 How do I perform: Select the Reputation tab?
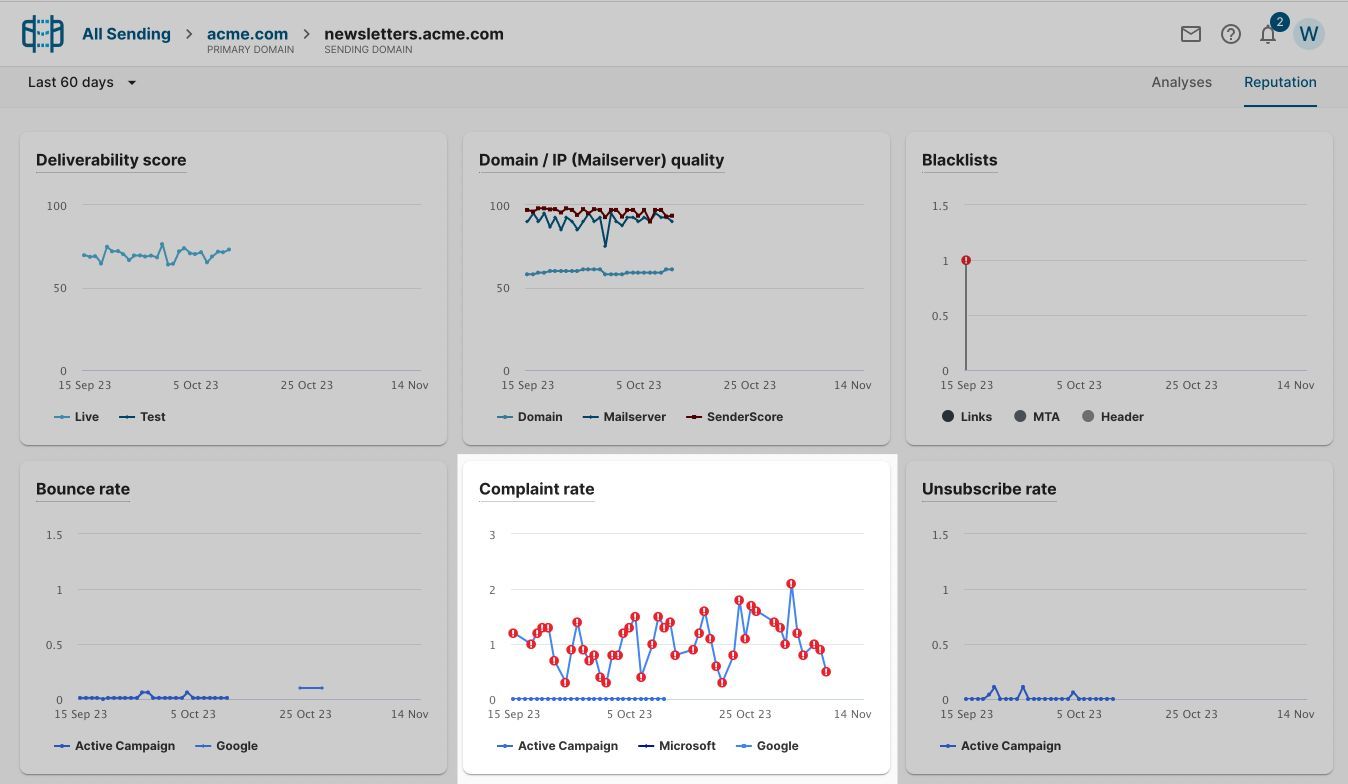[x=1280, y=82]
